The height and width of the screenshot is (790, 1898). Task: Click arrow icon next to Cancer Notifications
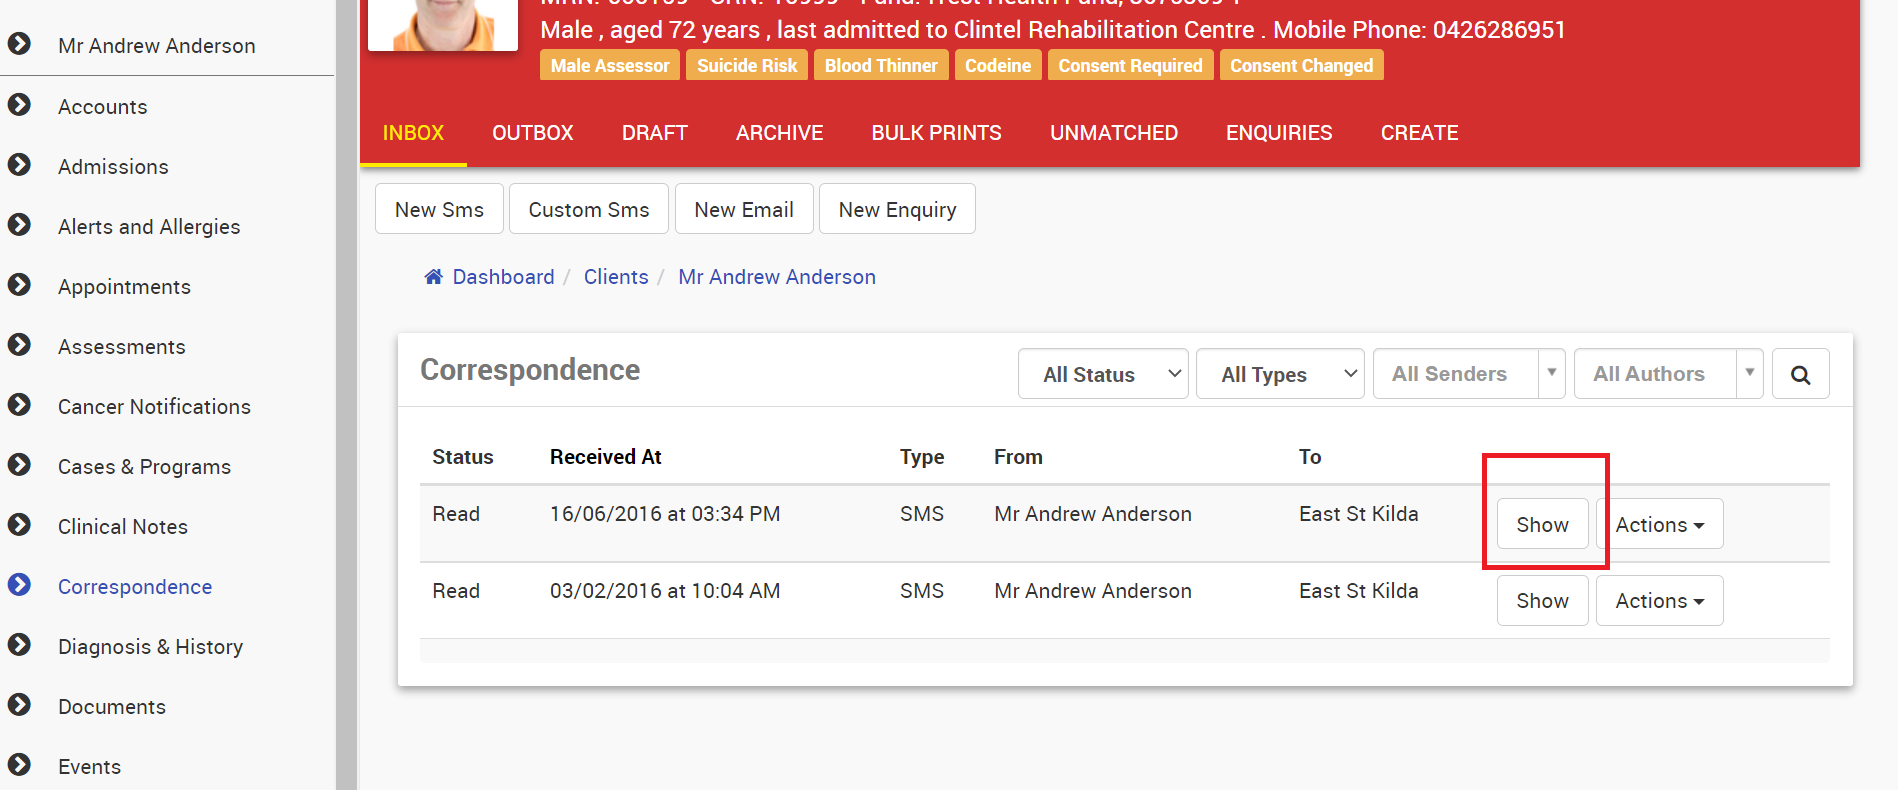pos(19,405)
